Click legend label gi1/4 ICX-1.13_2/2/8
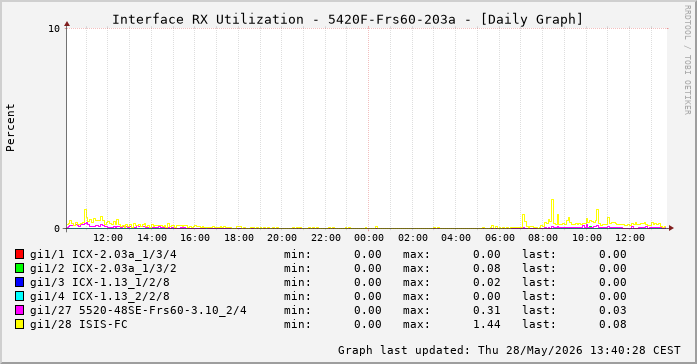This screenshot has width=697, height=364. point(100,296)
